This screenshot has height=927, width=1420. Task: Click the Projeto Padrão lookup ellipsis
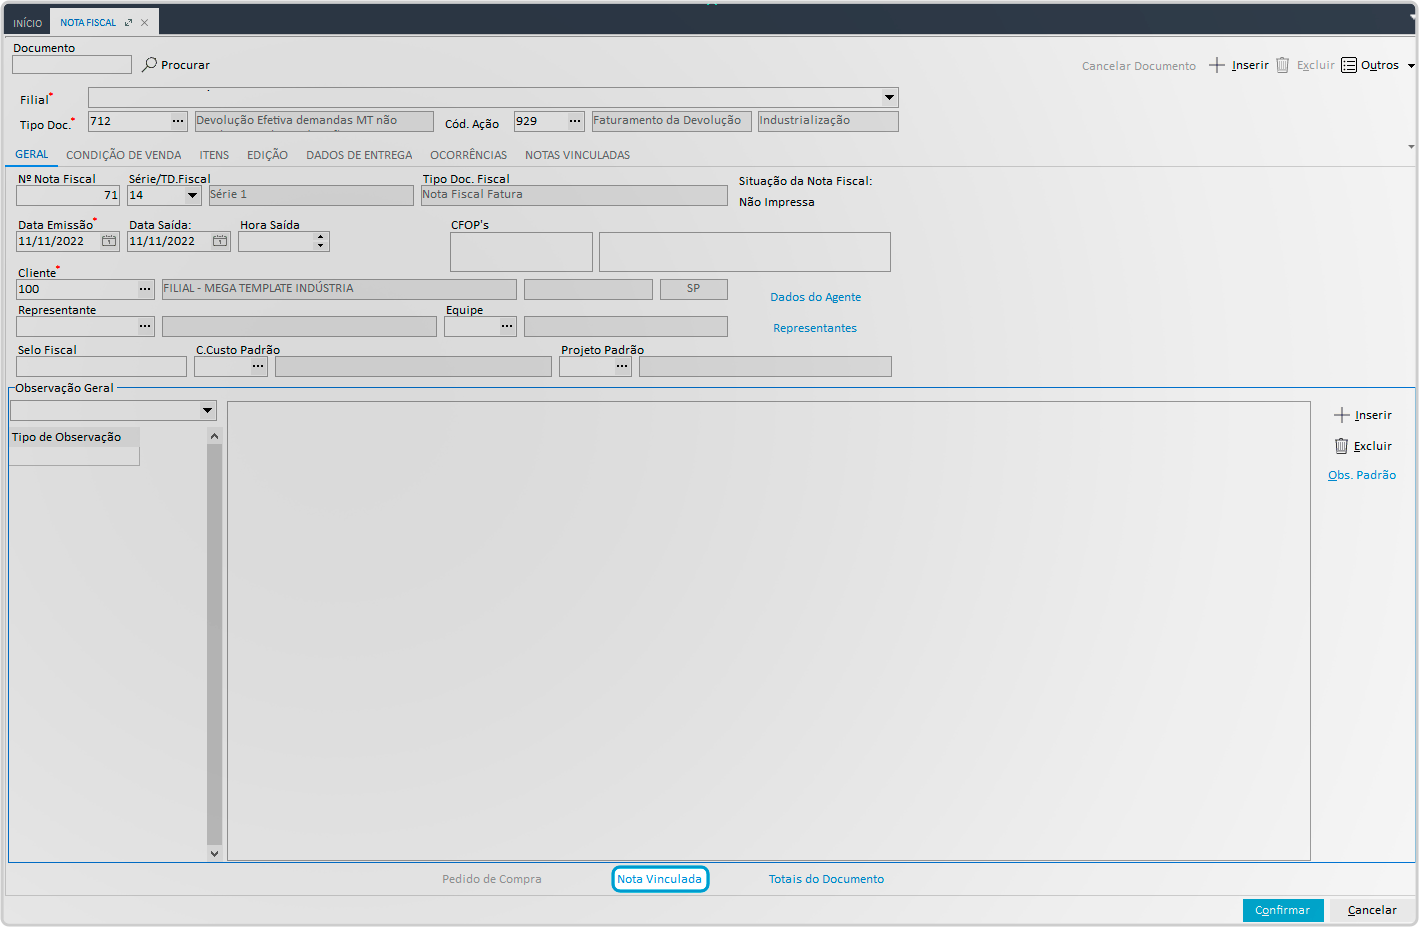click(x=622, y=367)
